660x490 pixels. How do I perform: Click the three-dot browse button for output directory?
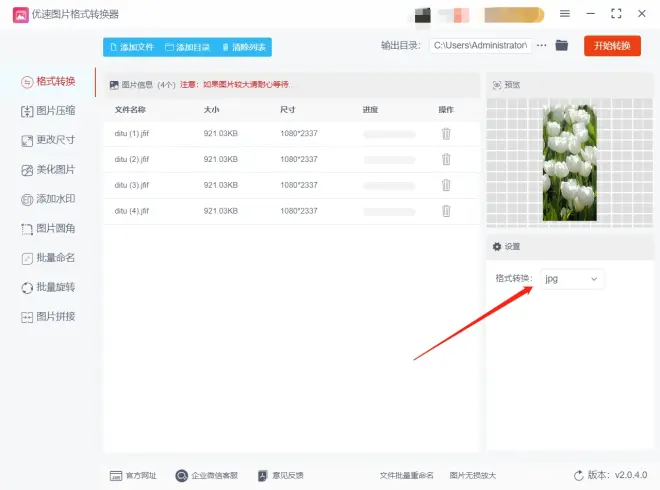[x=542, y=46]
